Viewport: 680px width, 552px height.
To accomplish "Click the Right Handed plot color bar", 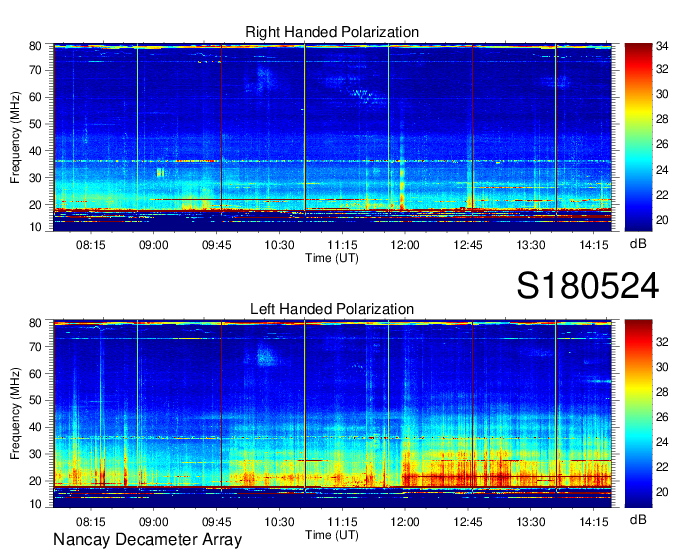I will (x=638, y=137).
